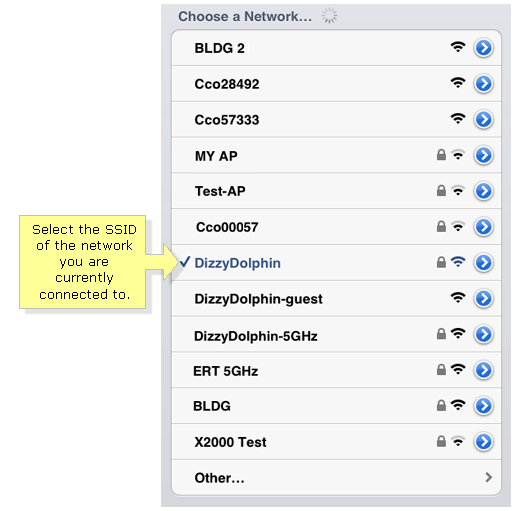Select the DizzyDolphin-guest network

click(x=336, y=299)
